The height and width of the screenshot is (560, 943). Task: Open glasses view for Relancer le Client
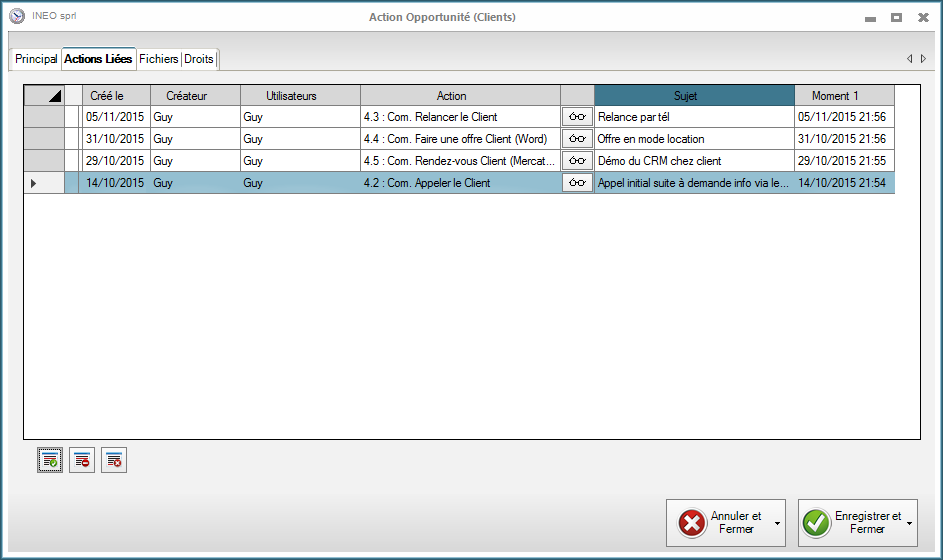577,117
